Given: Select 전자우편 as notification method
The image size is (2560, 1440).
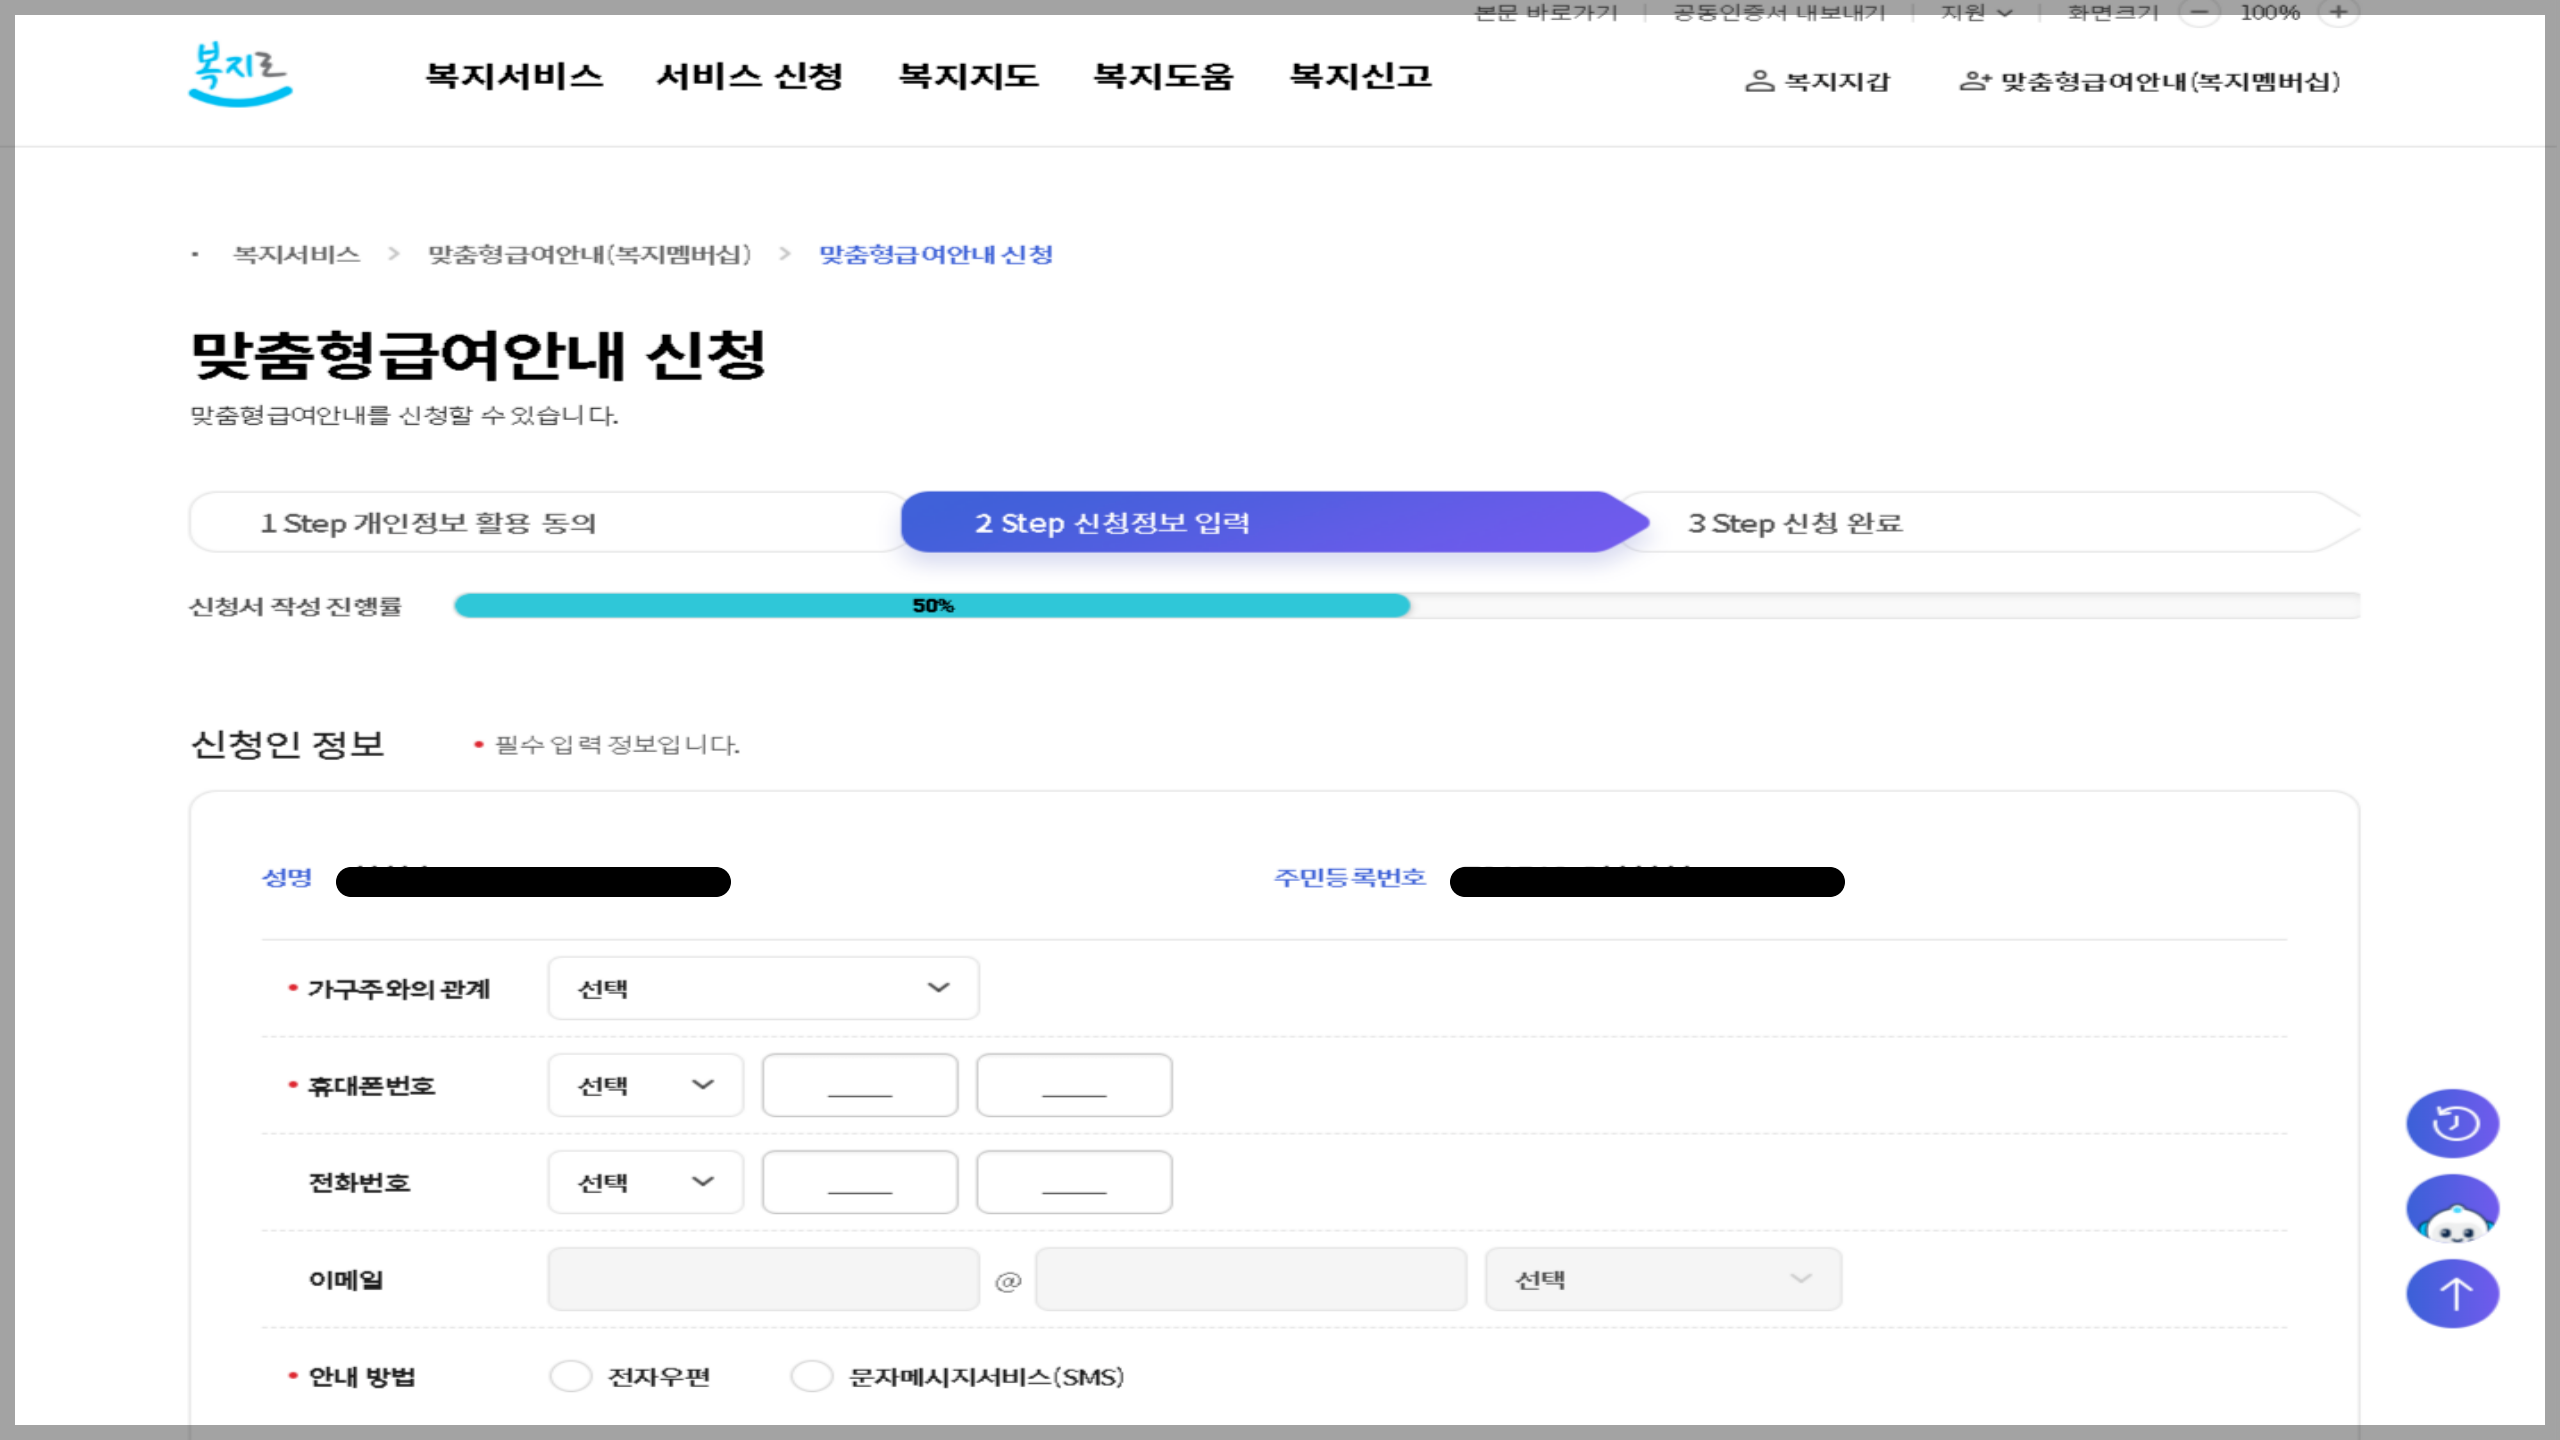Looking at the screenshot, I should click(571, 1376).
